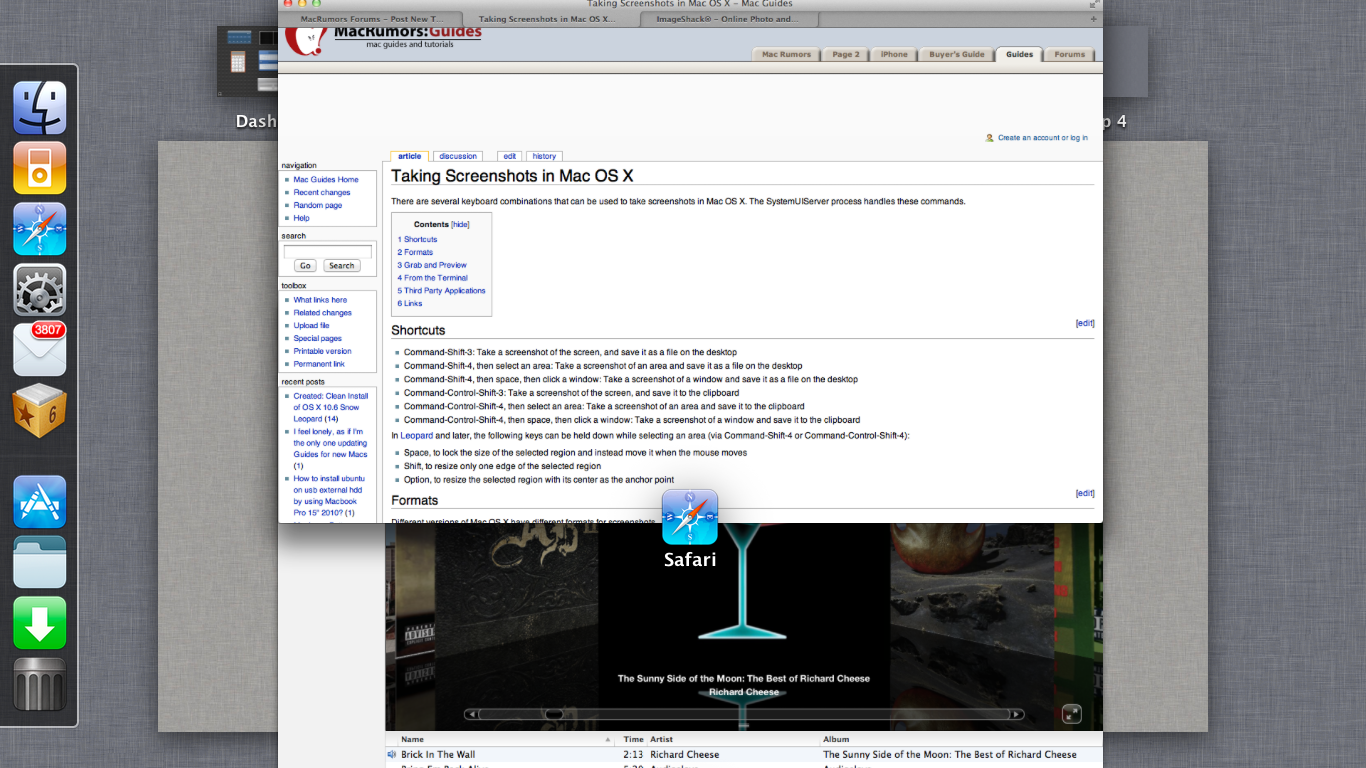Jump to 1 Shortcuts in contents
1366x768 pixels.
[417, 240]
